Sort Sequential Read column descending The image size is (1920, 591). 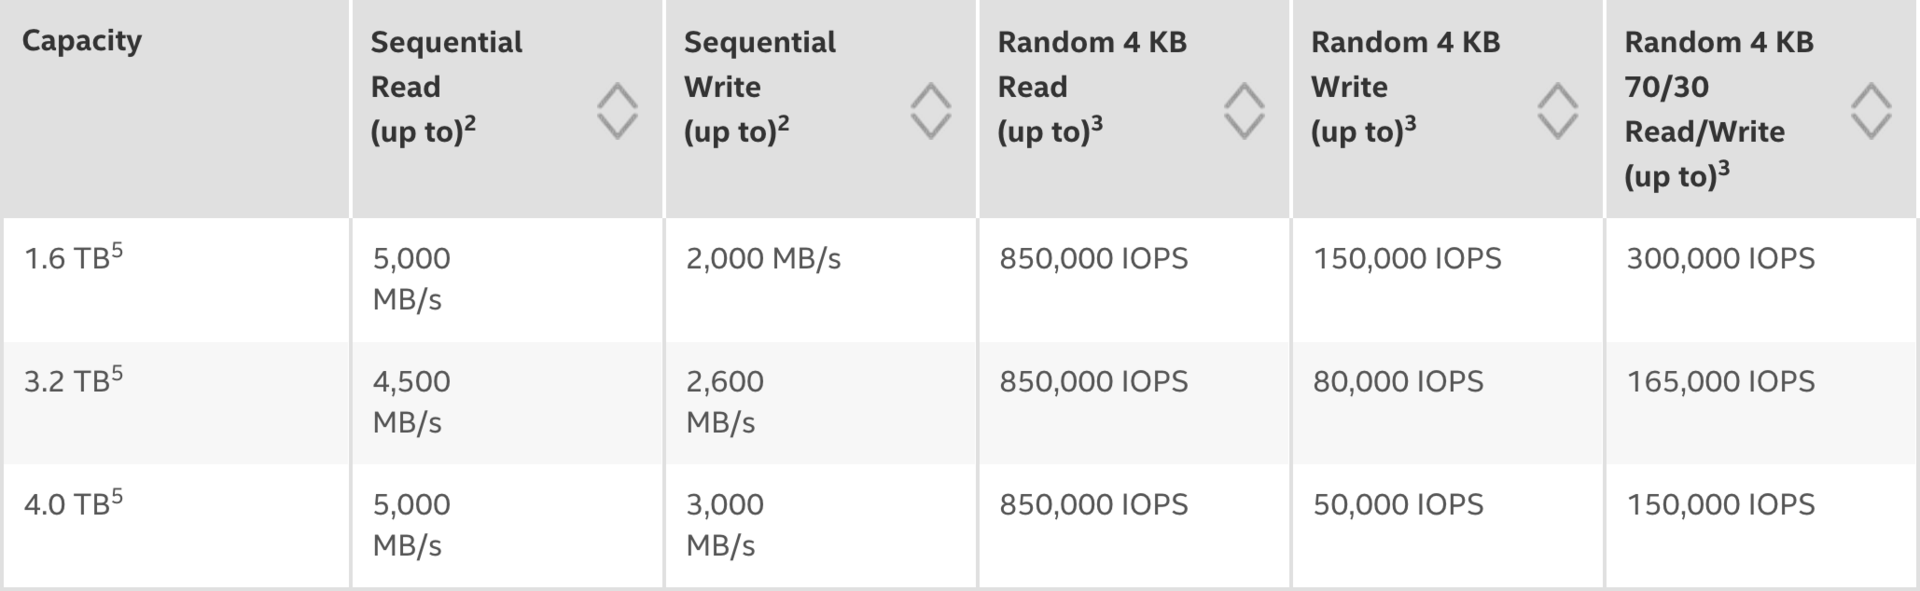tap(617, 123)
